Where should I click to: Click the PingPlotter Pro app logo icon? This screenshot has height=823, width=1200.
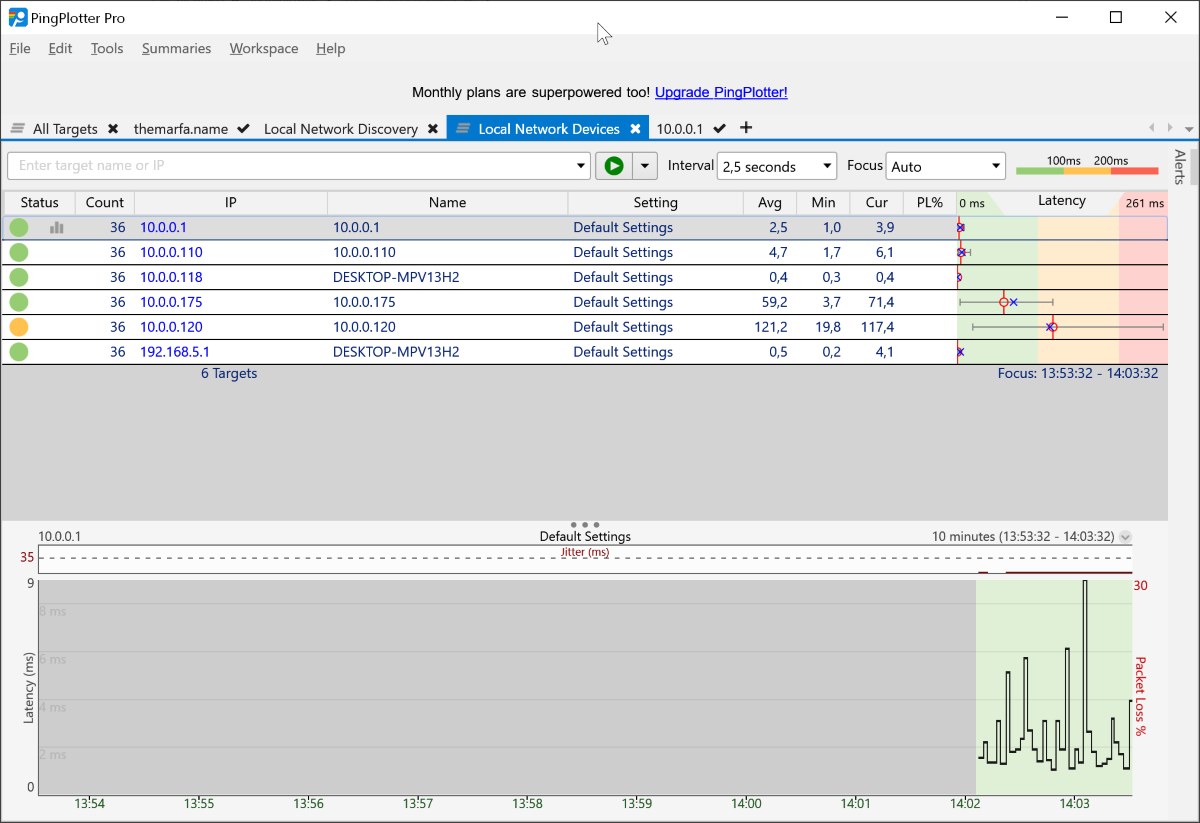[x=18, y=17]
